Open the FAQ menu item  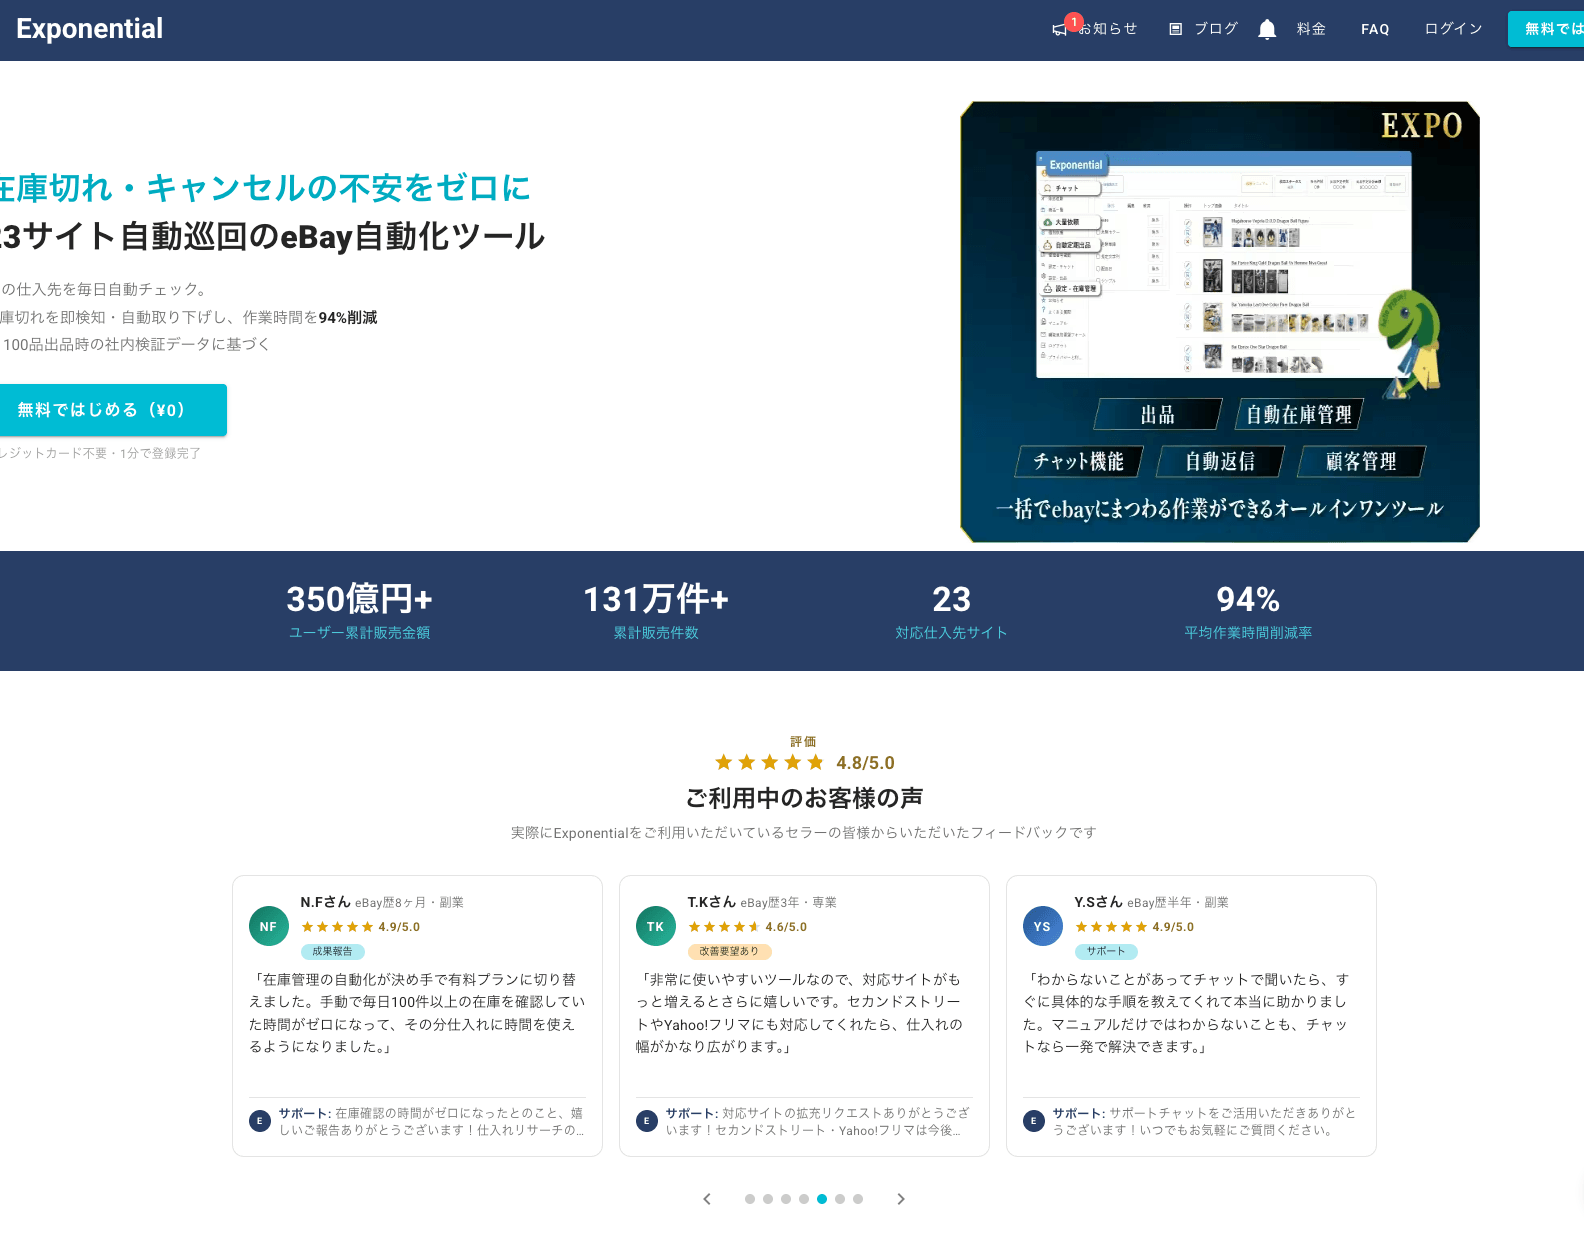pos(1375,29)
